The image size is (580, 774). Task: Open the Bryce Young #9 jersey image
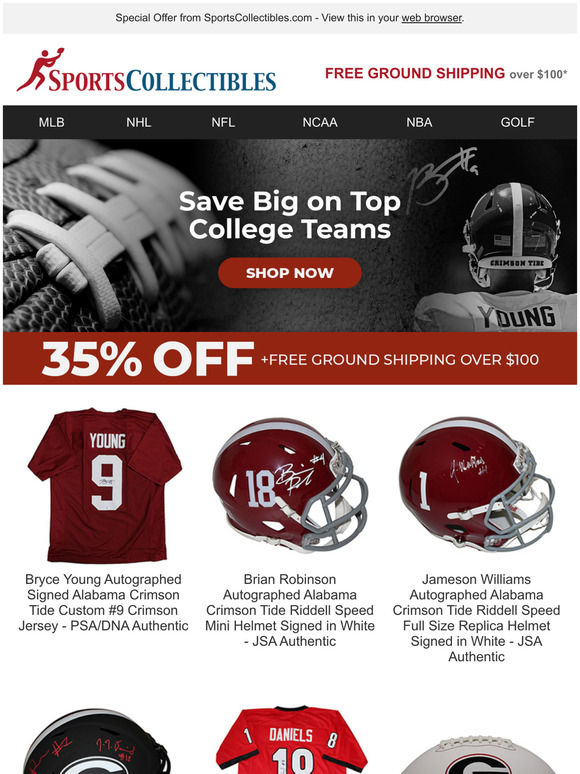(105, 485)
